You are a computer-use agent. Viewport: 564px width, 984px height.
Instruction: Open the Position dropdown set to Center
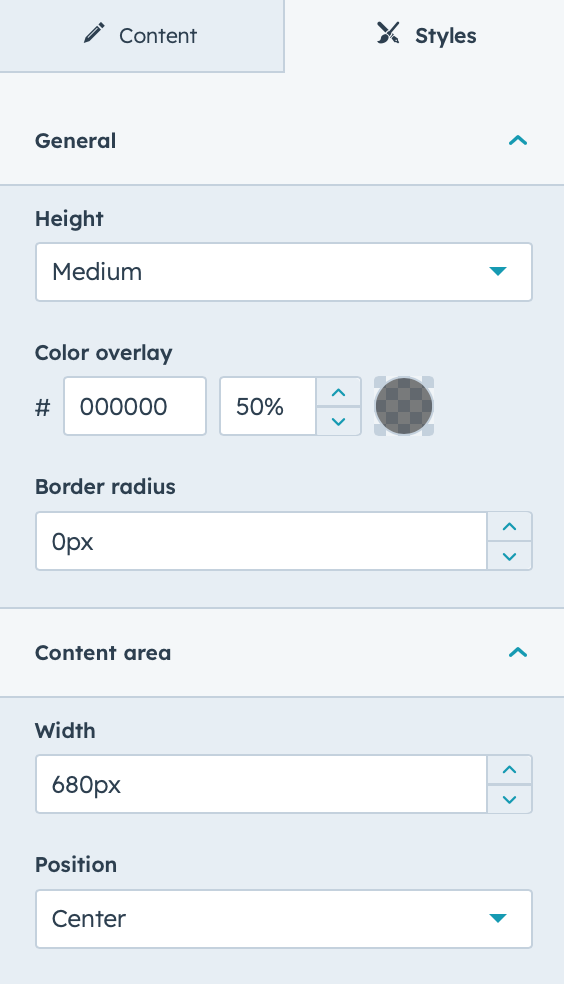[x=284, y=919]
